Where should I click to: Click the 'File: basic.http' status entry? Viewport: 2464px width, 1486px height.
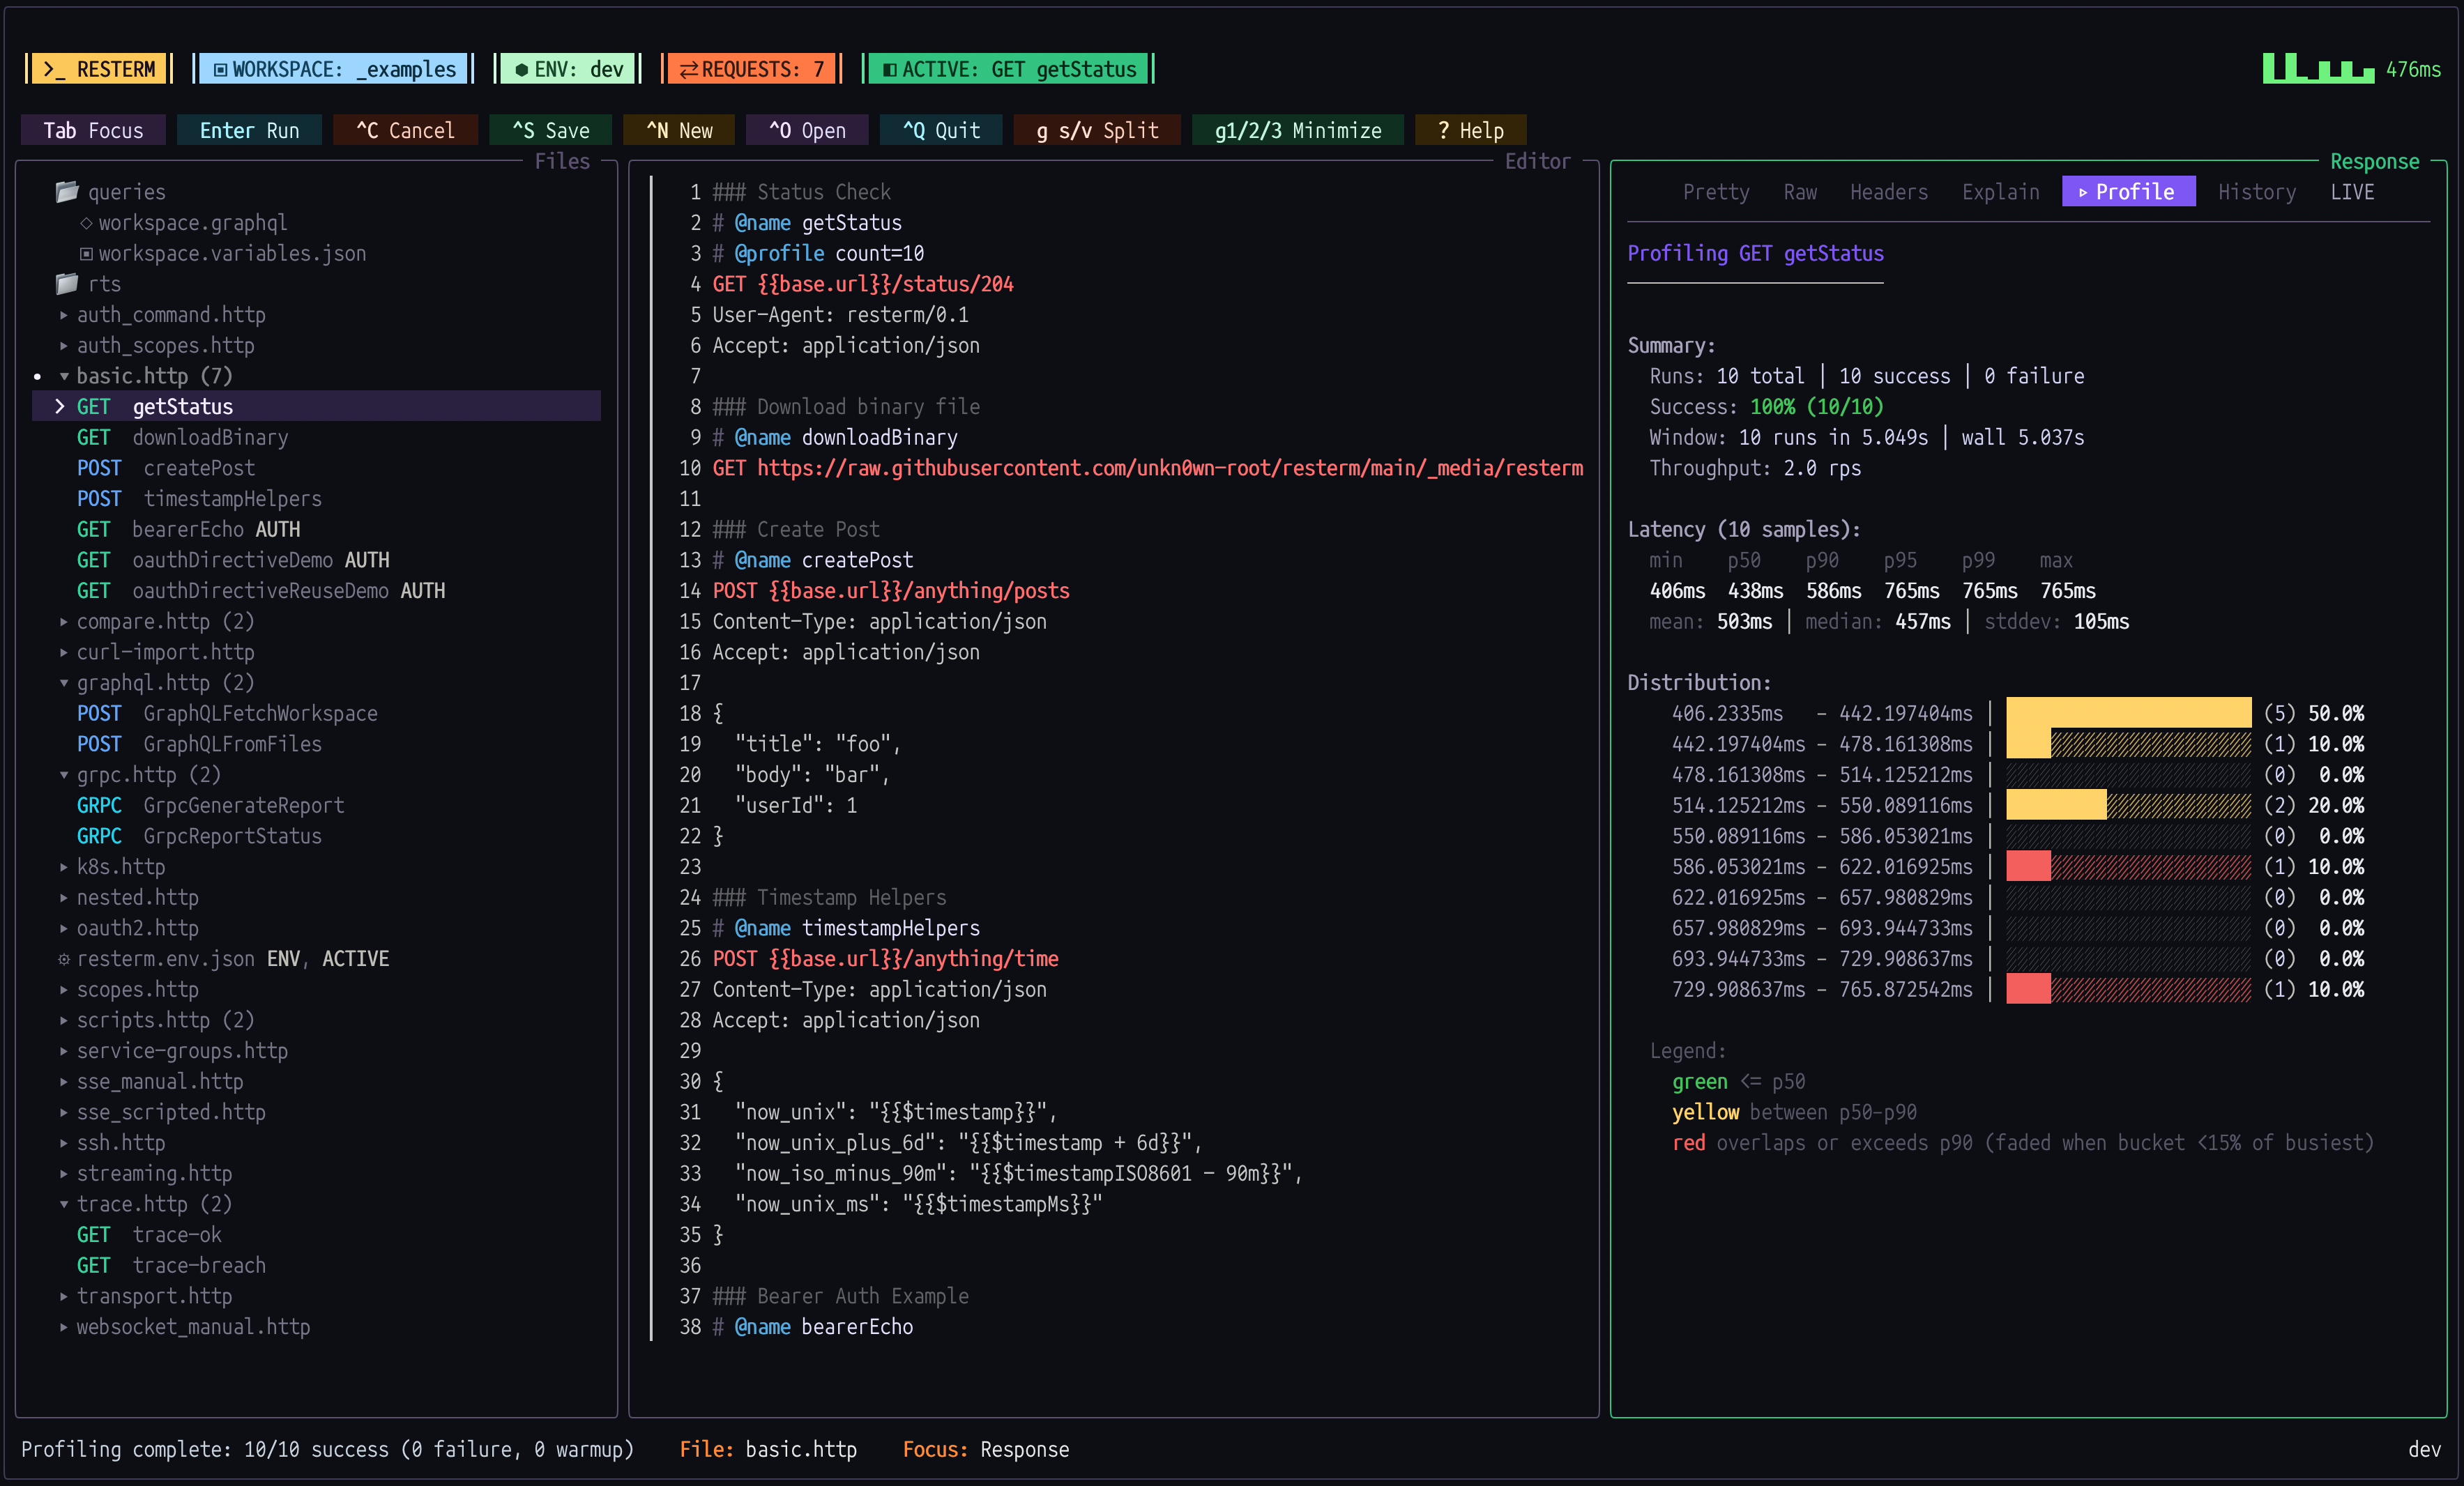(768, 1449)
